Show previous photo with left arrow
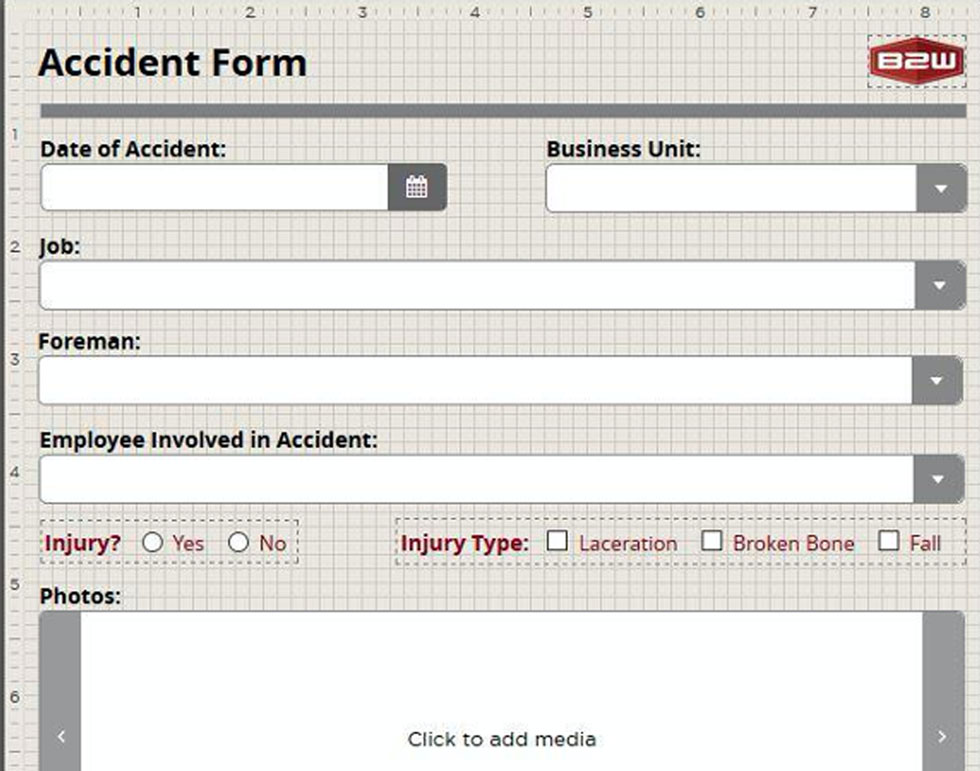 tap(61, 737)
